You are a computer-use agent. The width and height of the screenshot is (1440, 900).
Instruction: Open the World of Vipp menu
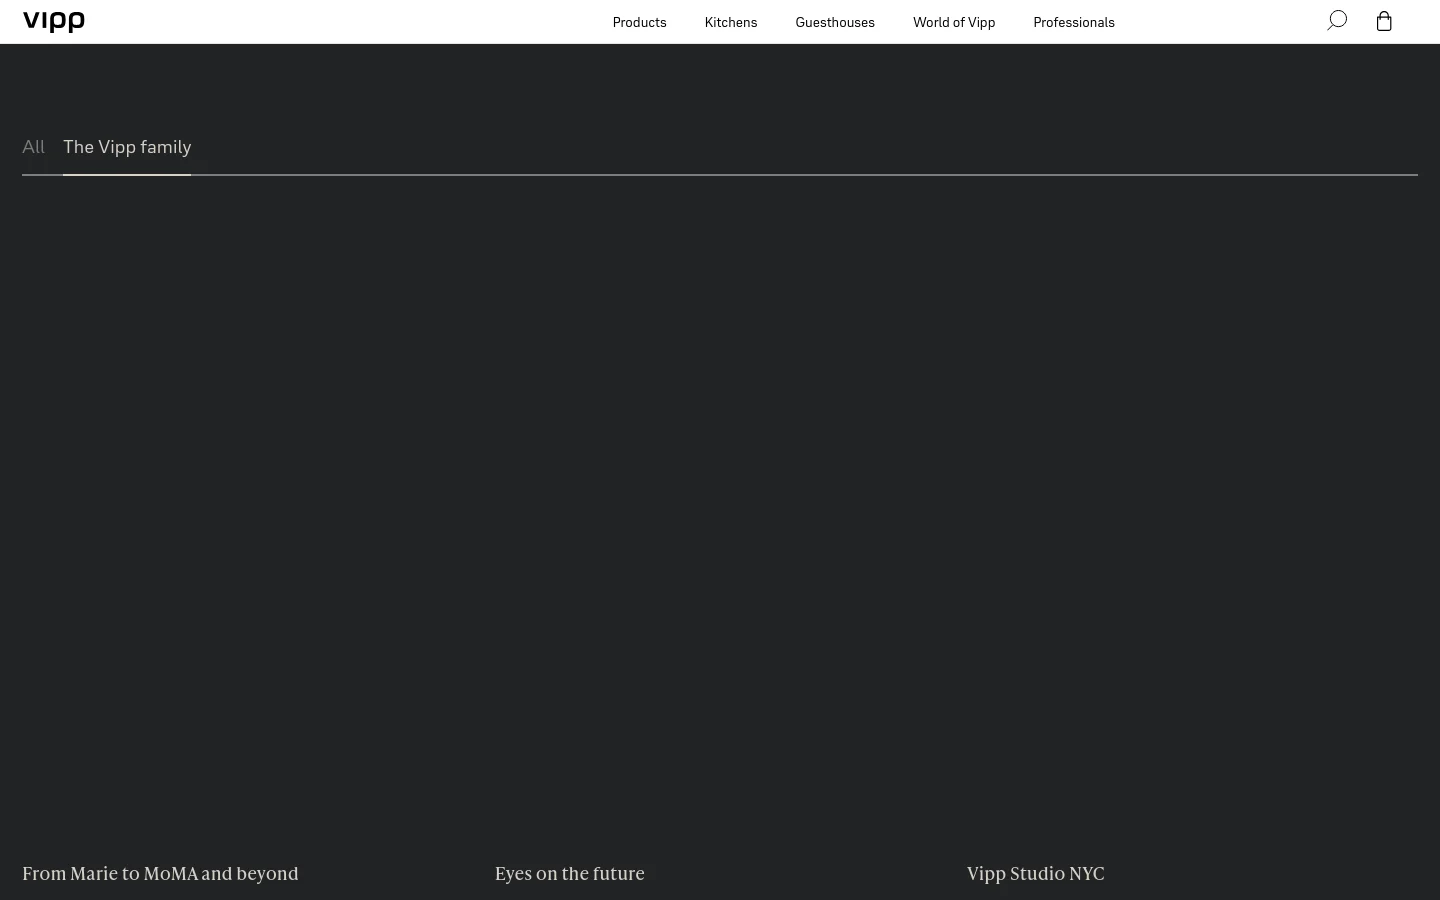tap(954, 22)
